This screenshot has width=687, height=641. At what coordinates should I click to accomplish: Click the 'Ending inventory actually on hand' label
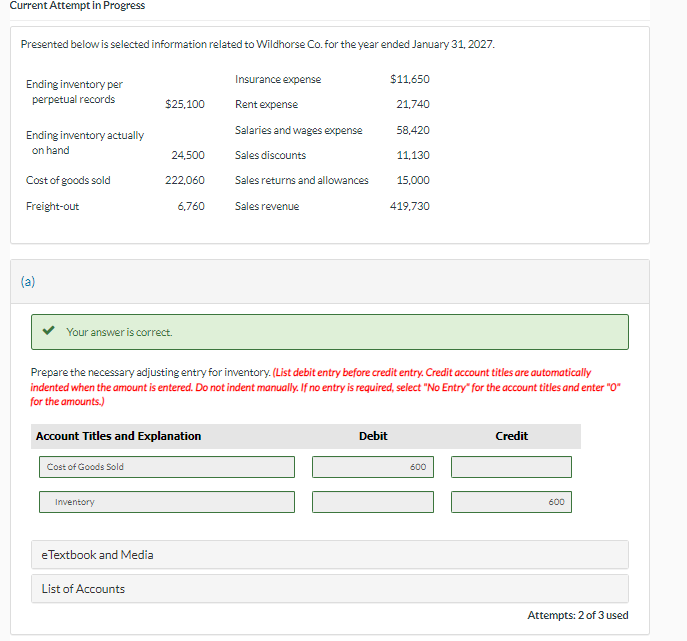(x=85, y=143)
